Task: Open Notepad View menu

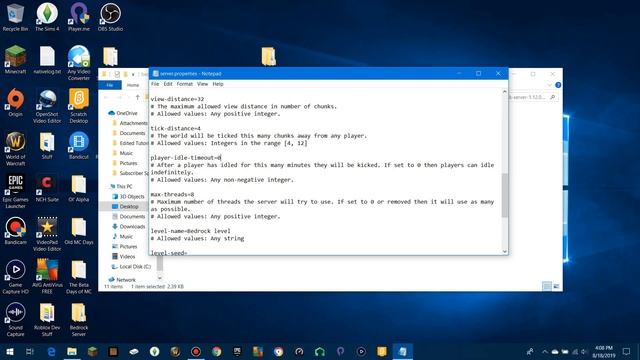Action: tap(202, 84)
